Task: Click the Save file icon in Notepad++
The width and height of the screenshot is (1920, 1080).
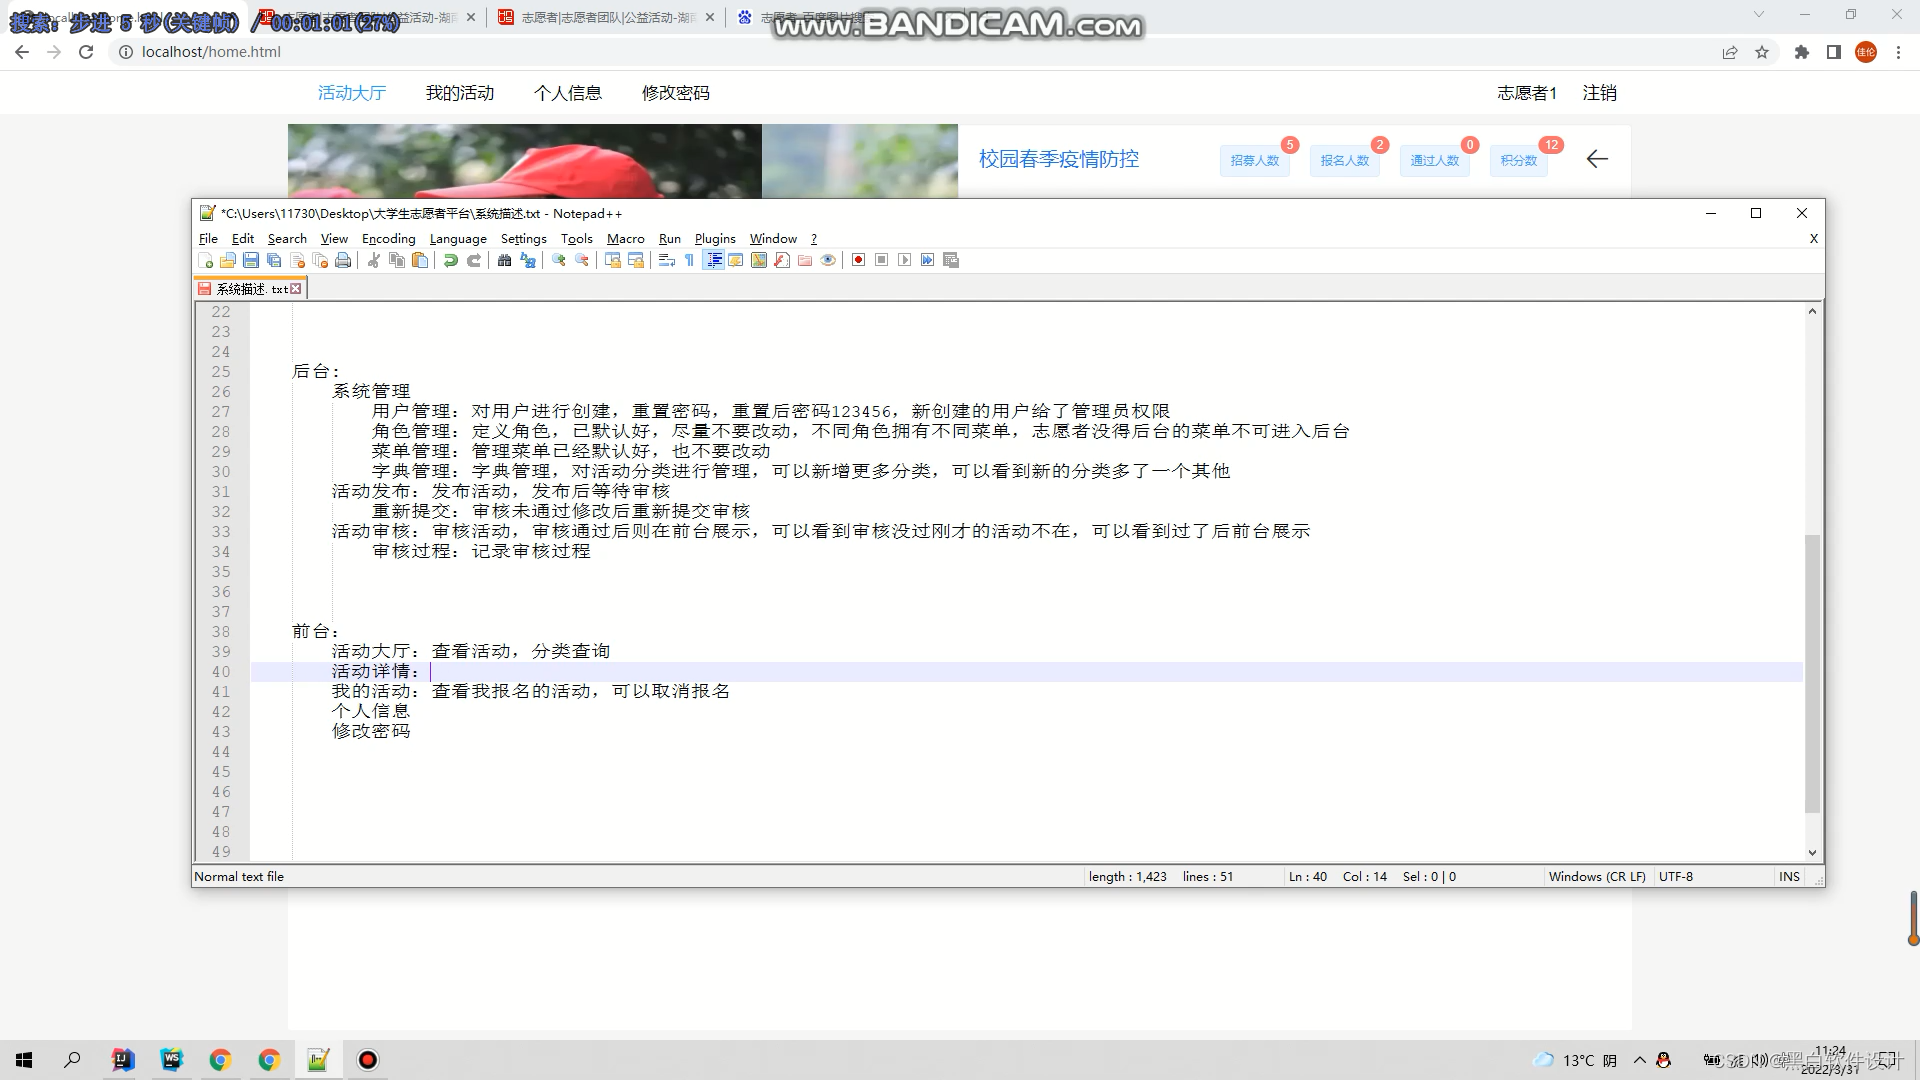Action: (x=251, y=260)
